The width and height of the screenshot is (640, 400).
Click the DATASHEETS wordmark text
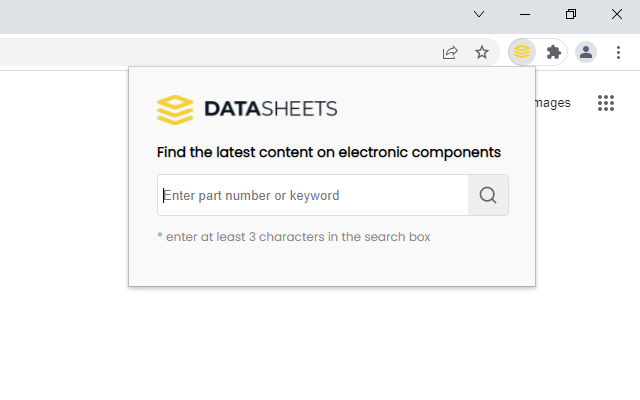pos(270,109)
